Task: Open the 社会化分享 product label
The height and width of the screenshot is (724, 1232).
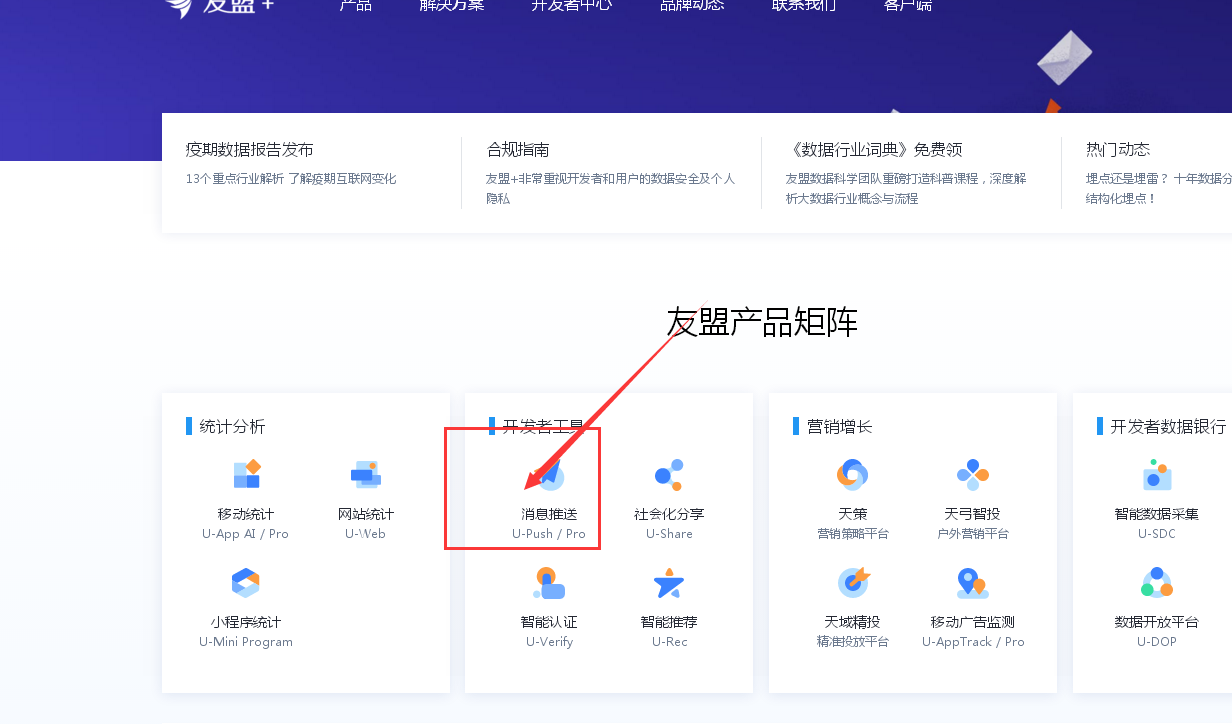Action: click(x=669, y=514)
